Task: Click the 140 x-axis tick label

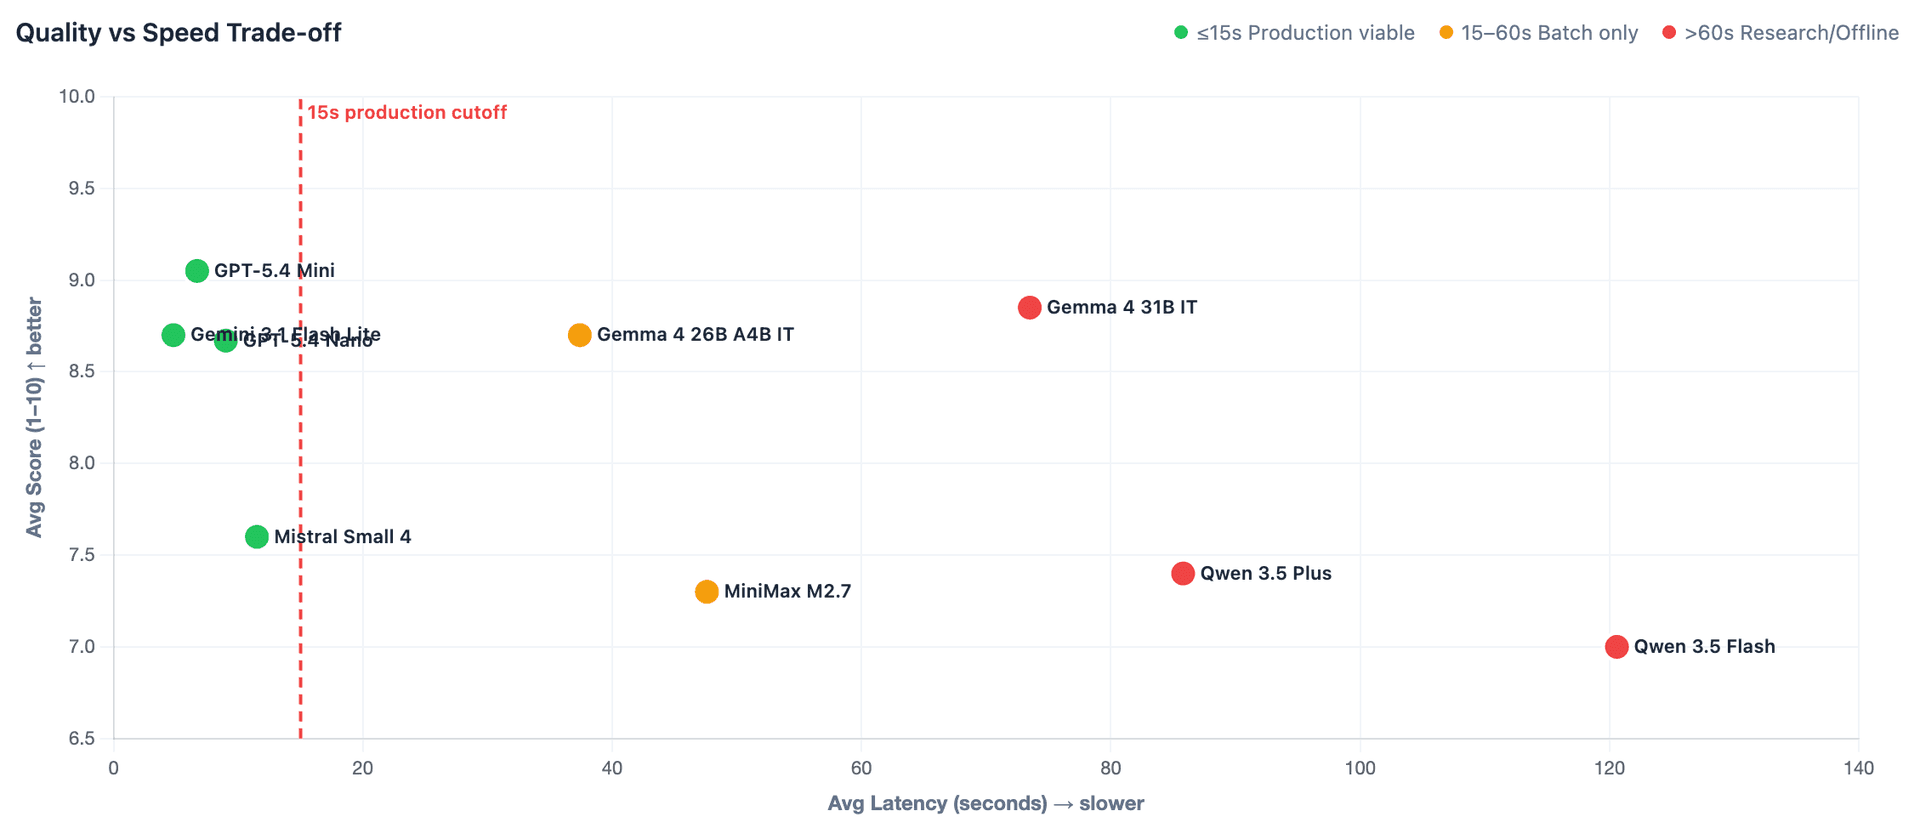Action: [x=1858, y=769]
